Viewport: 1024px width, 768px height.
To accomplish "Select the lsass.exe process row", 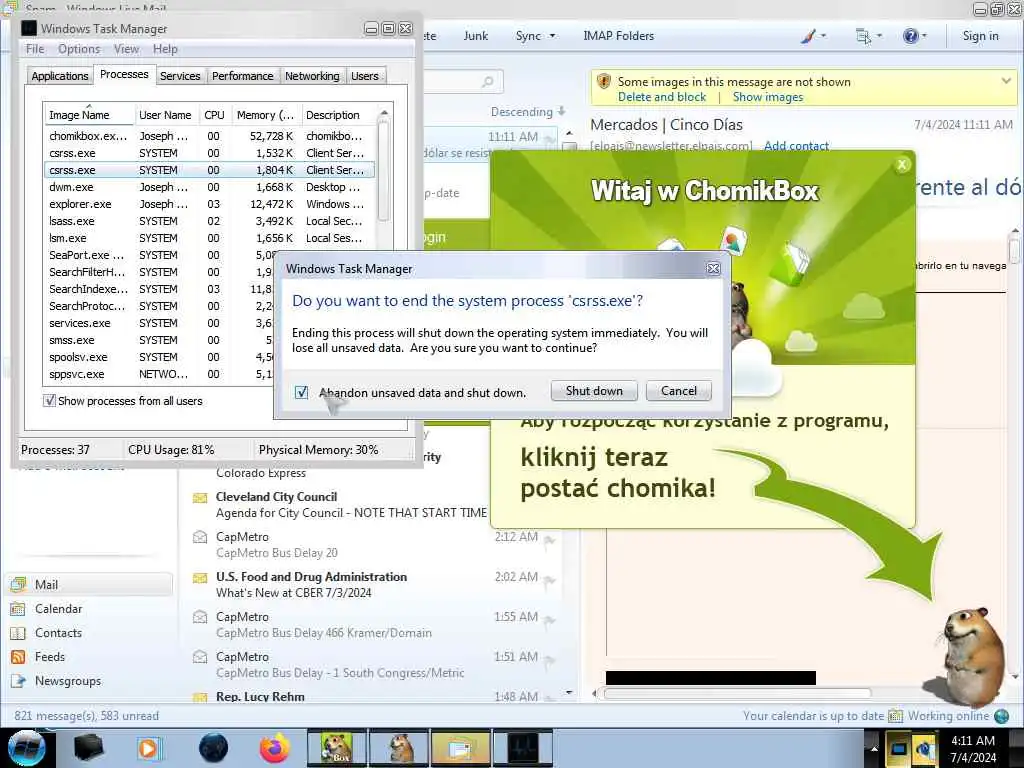I will pos(209,221).
